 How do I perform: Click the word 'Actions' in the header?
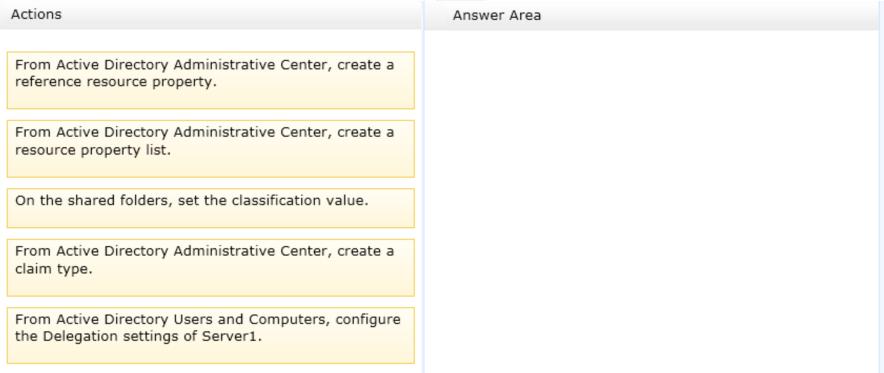click(36, 15)
